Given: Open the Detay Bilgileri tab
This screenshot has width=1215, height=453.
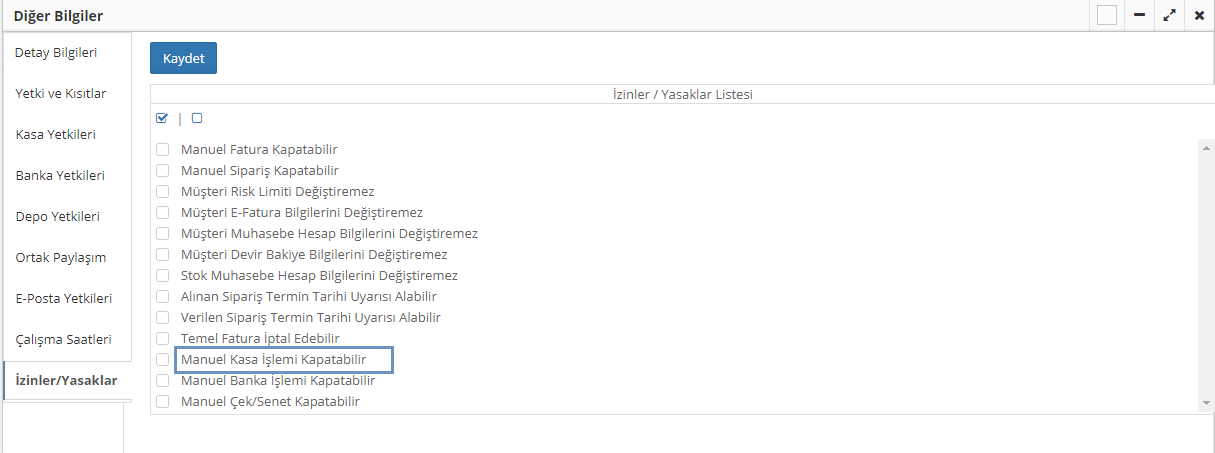Looking at the screenshot, I should [56, 52].
